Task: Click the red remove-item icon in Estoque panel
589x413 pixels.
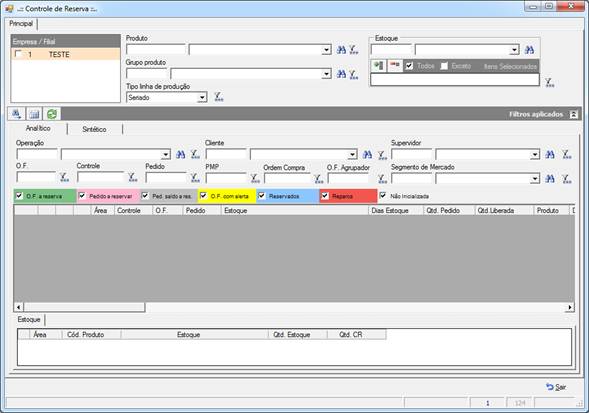Action: click(x=394, y=65)
